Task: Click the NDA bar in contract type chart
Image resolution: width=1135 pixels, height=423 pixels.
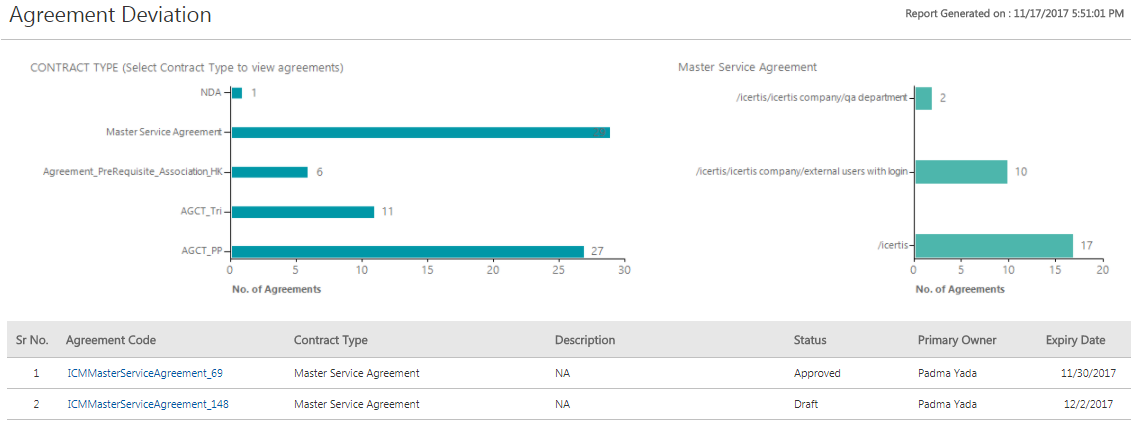Action: [236, 93]
